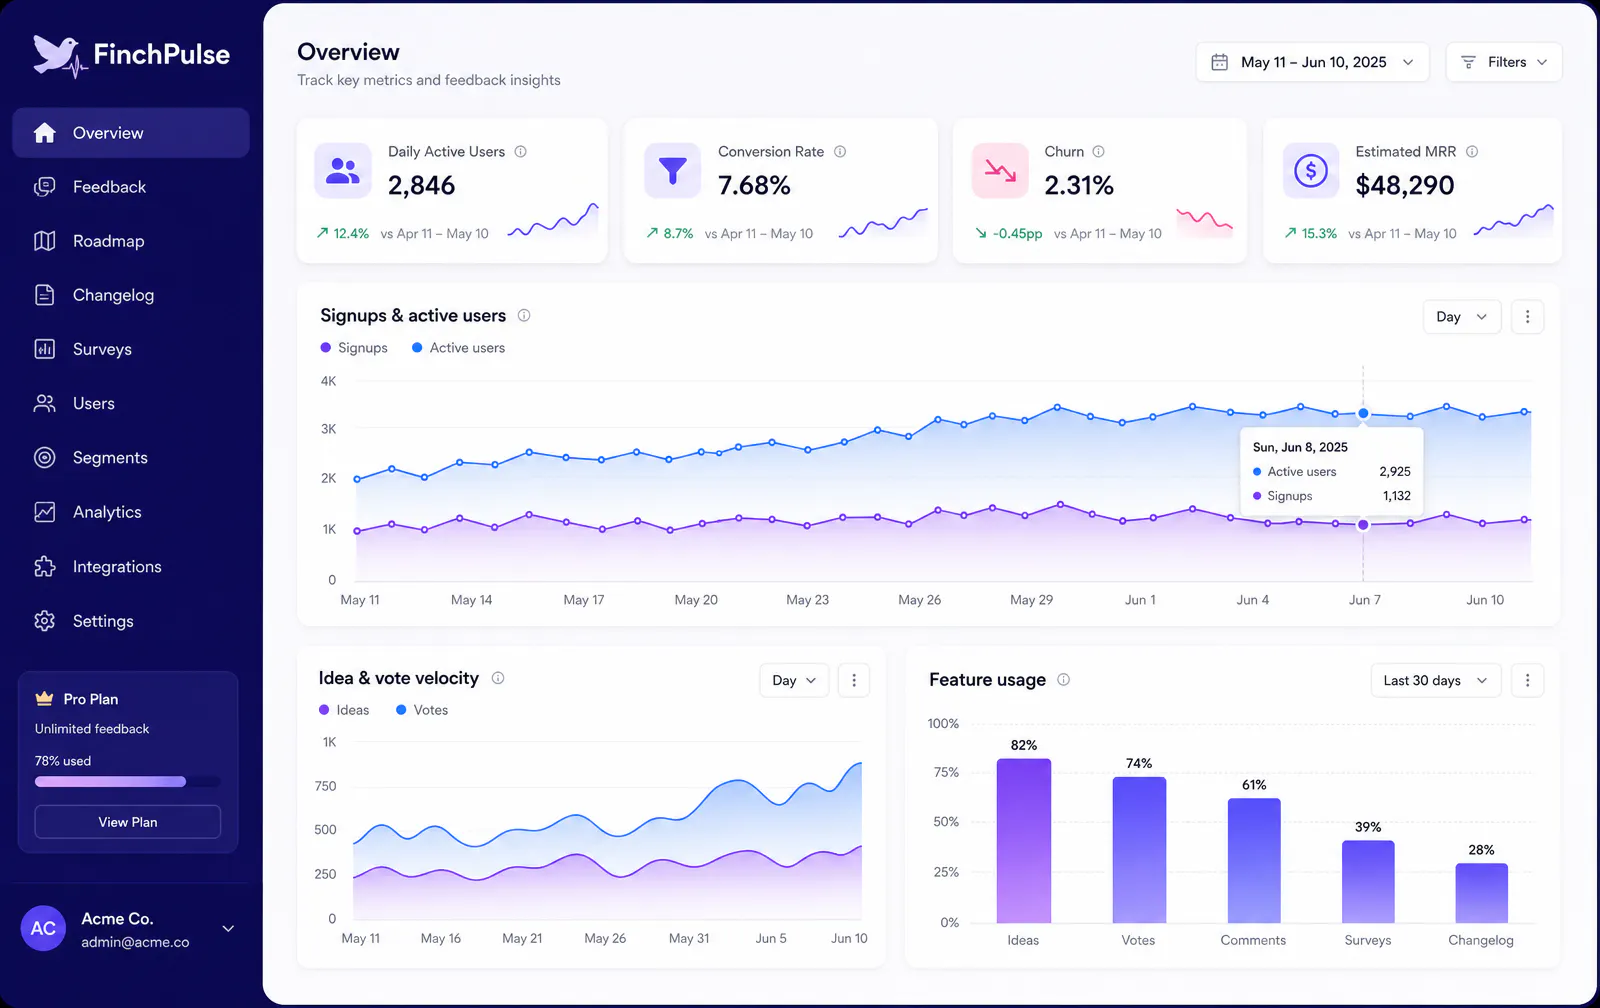Image resolution: width=1600 pixels, height=1008 pixels.
Task: Click the Surveys chart icon
Action: point(44,349)
